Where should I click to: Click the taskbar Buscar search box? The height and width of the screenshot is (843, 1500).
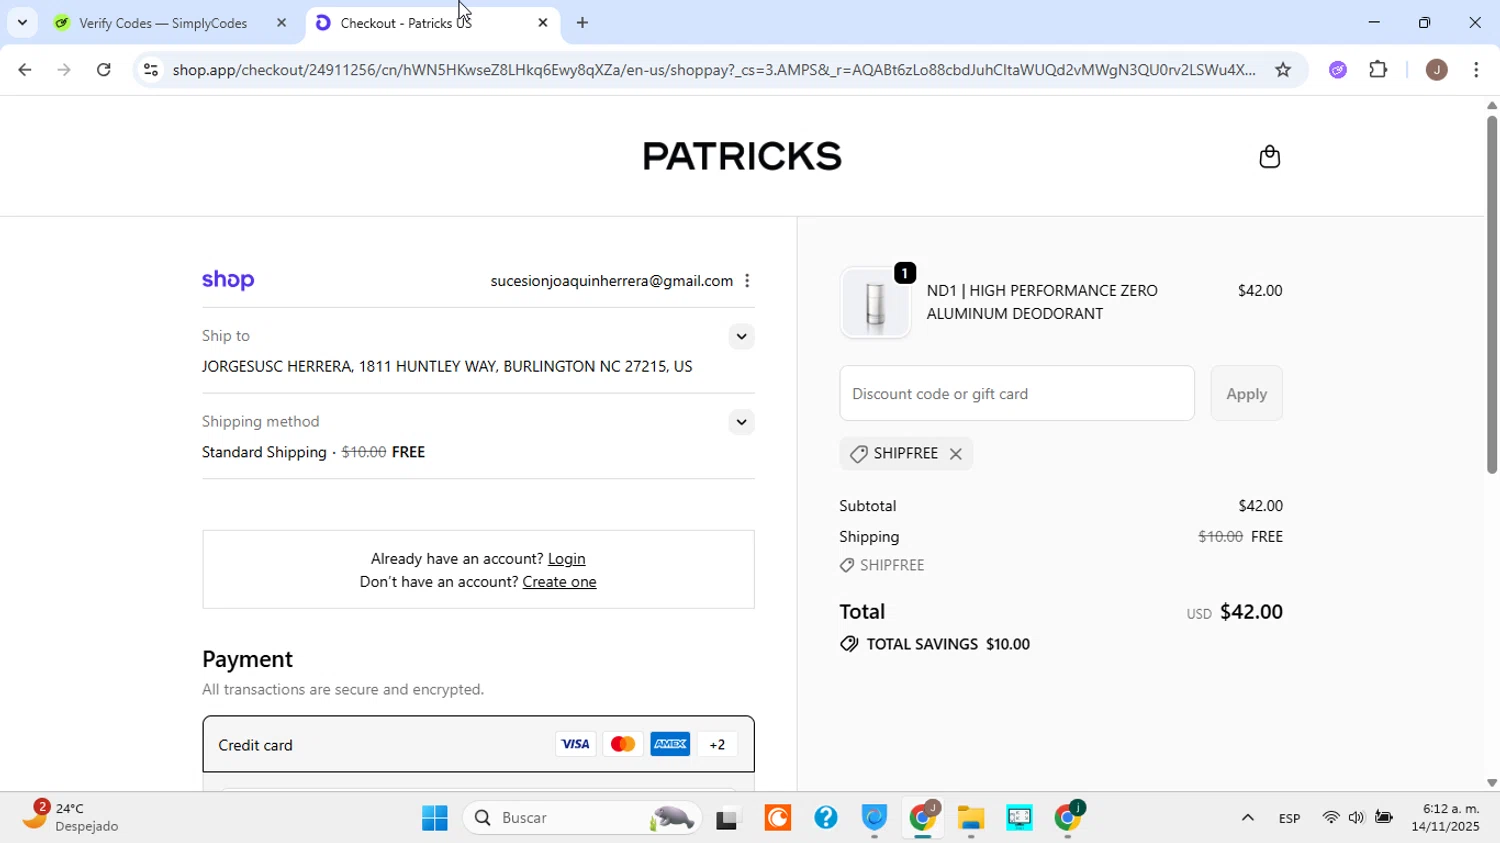(583, 819)
